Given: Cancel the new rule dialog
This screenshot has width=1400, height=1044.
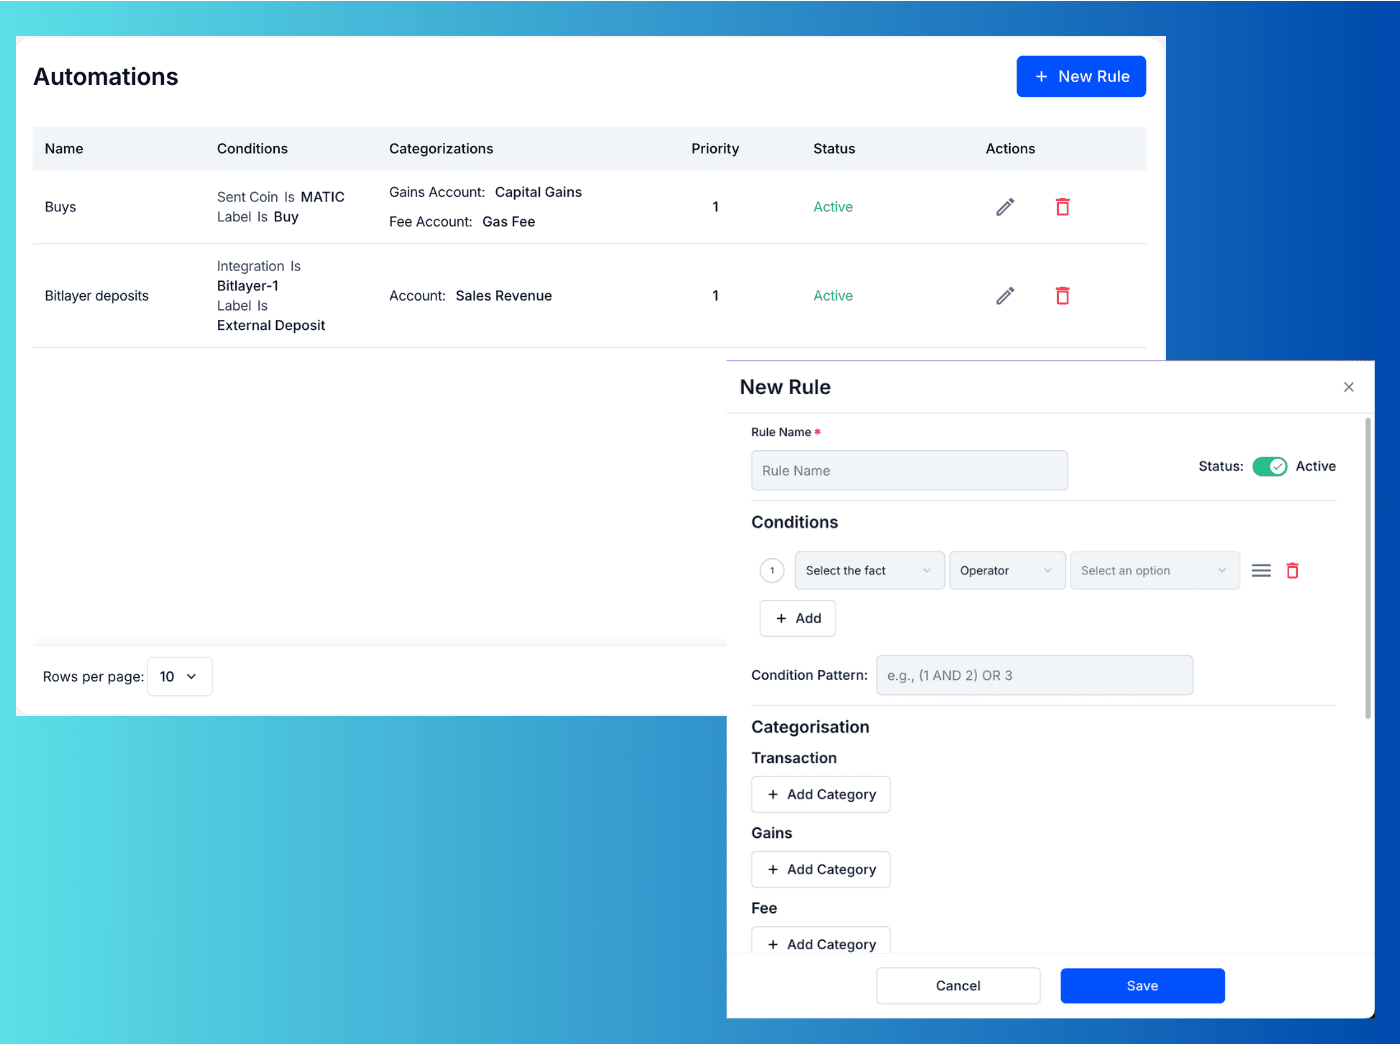Looking at the screenshot, I should [x=957, y=986].
